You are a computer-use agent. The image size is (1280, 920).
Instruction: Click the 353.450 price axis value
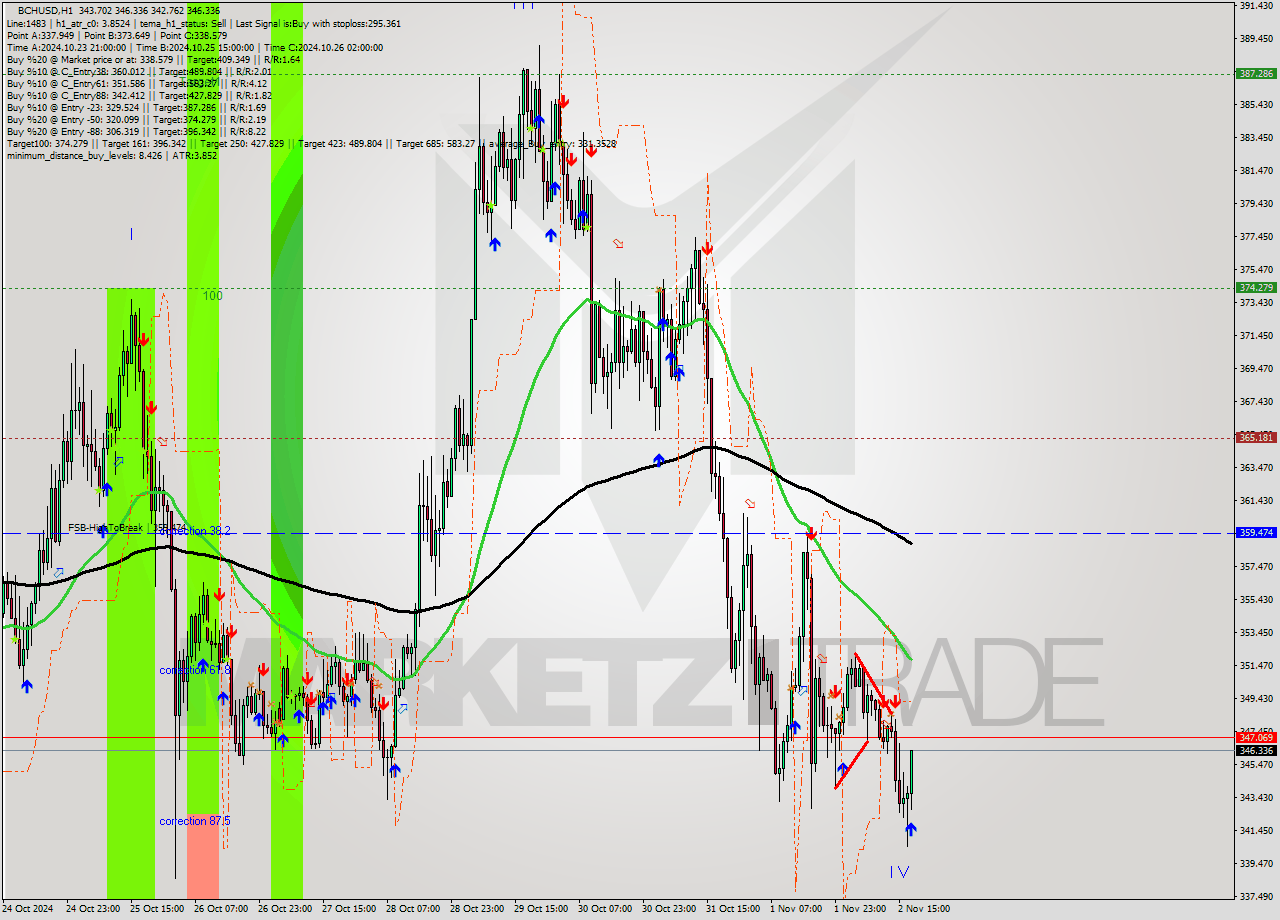(1255, 632)
